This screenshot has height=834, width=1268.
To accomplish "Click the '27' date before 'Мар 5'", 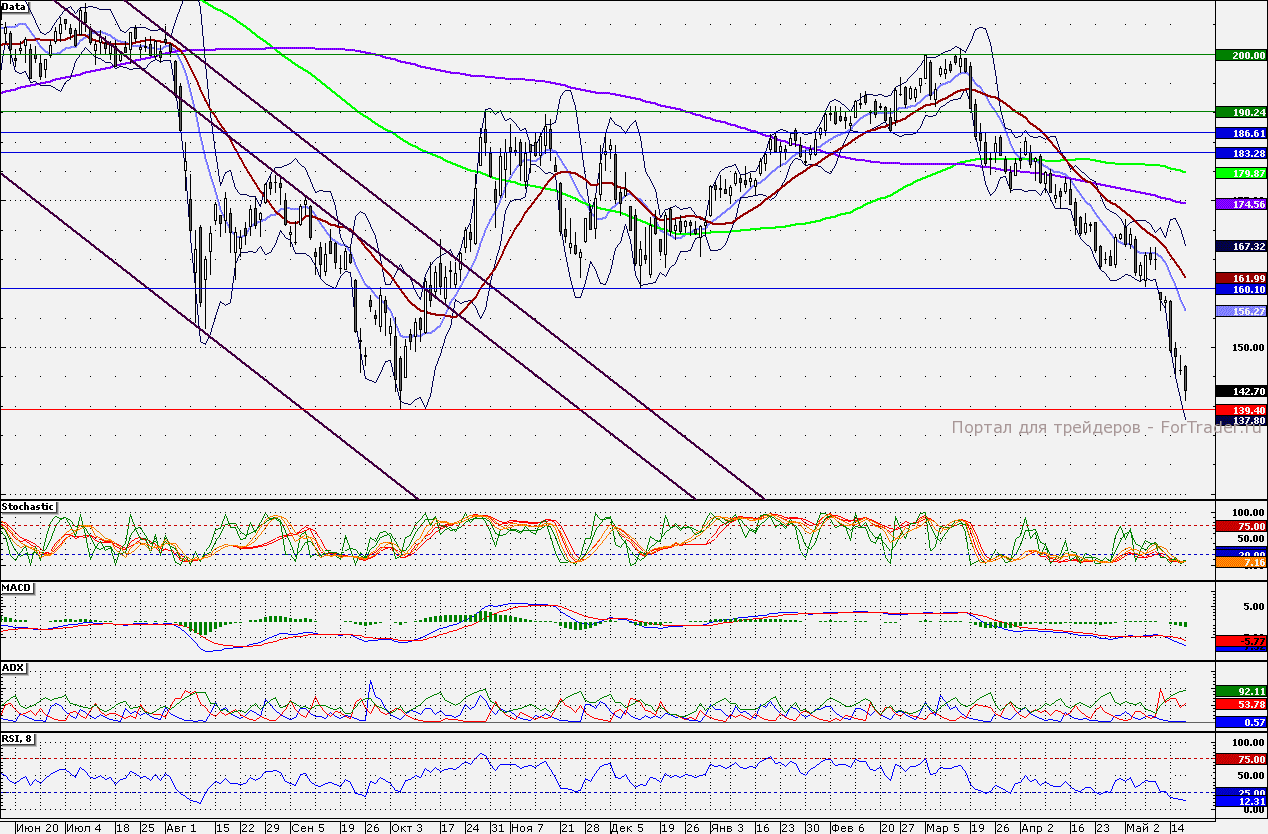I will (907, 828).
